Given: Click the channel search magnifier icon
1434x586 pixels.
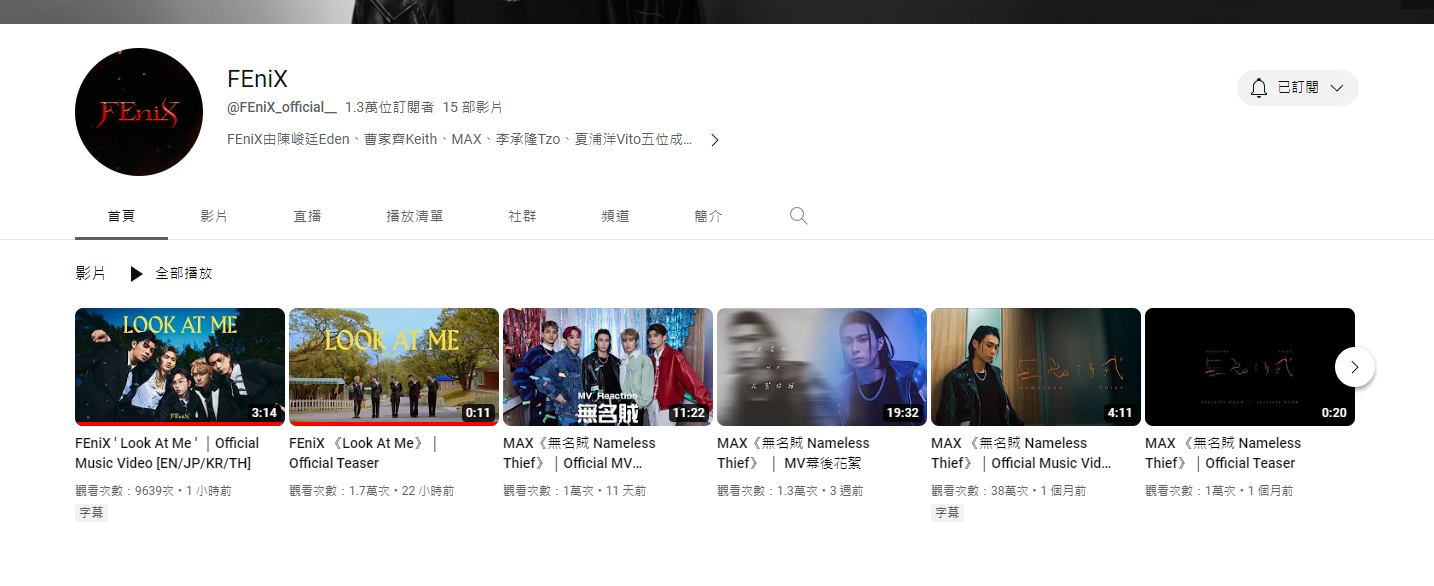Looking at the screenshot, I should [x=798, y=216].
